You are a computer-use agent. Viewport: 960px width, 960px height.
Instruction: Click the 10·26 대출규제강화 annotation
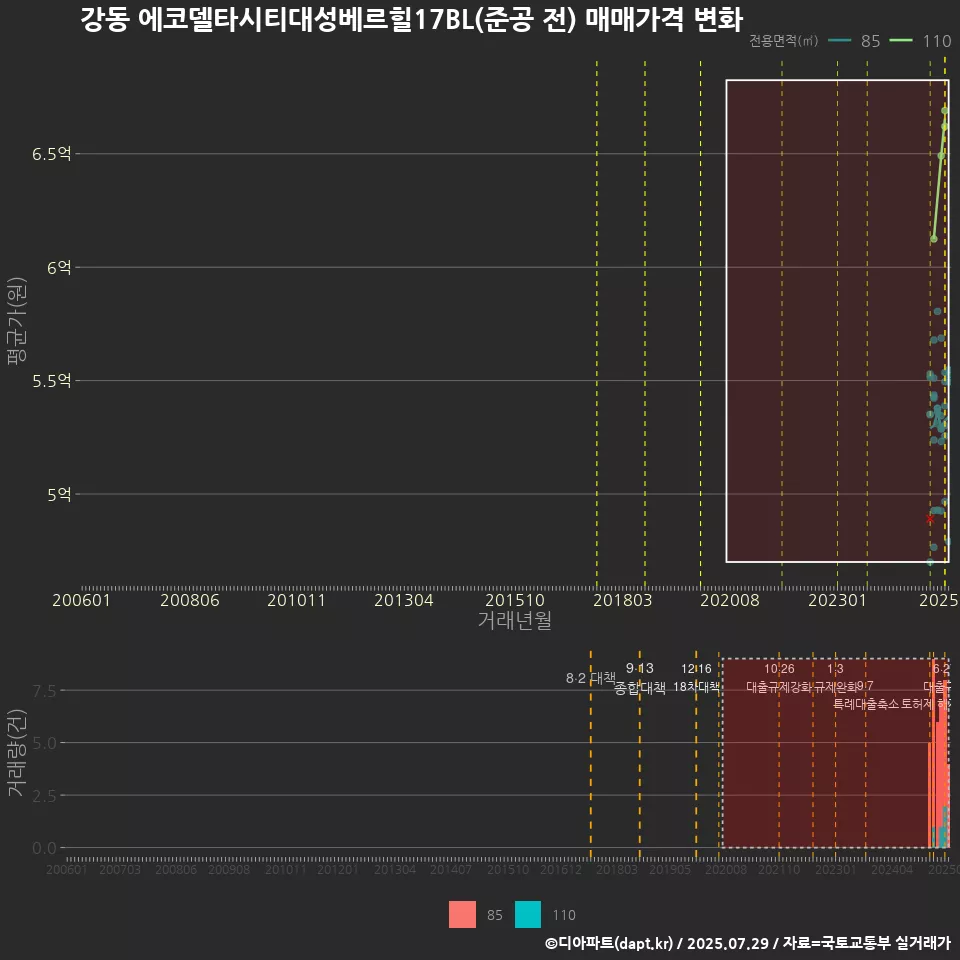779,678
